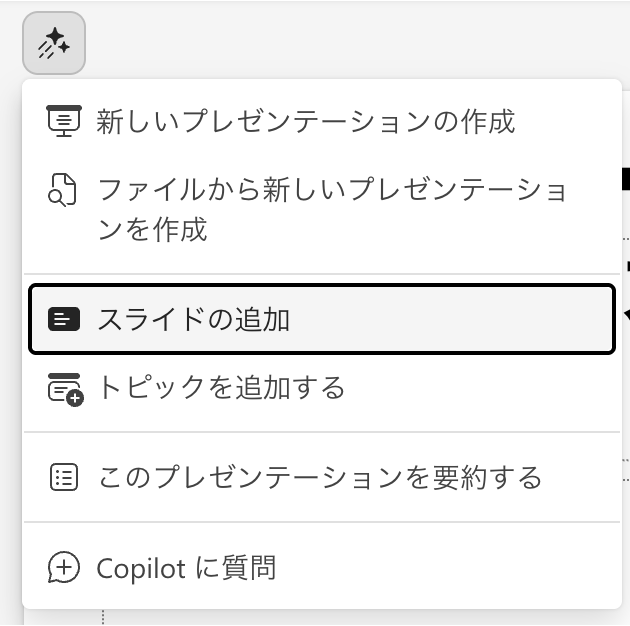Click the word Copilot in last menu entry

click(x=141, y=568)
